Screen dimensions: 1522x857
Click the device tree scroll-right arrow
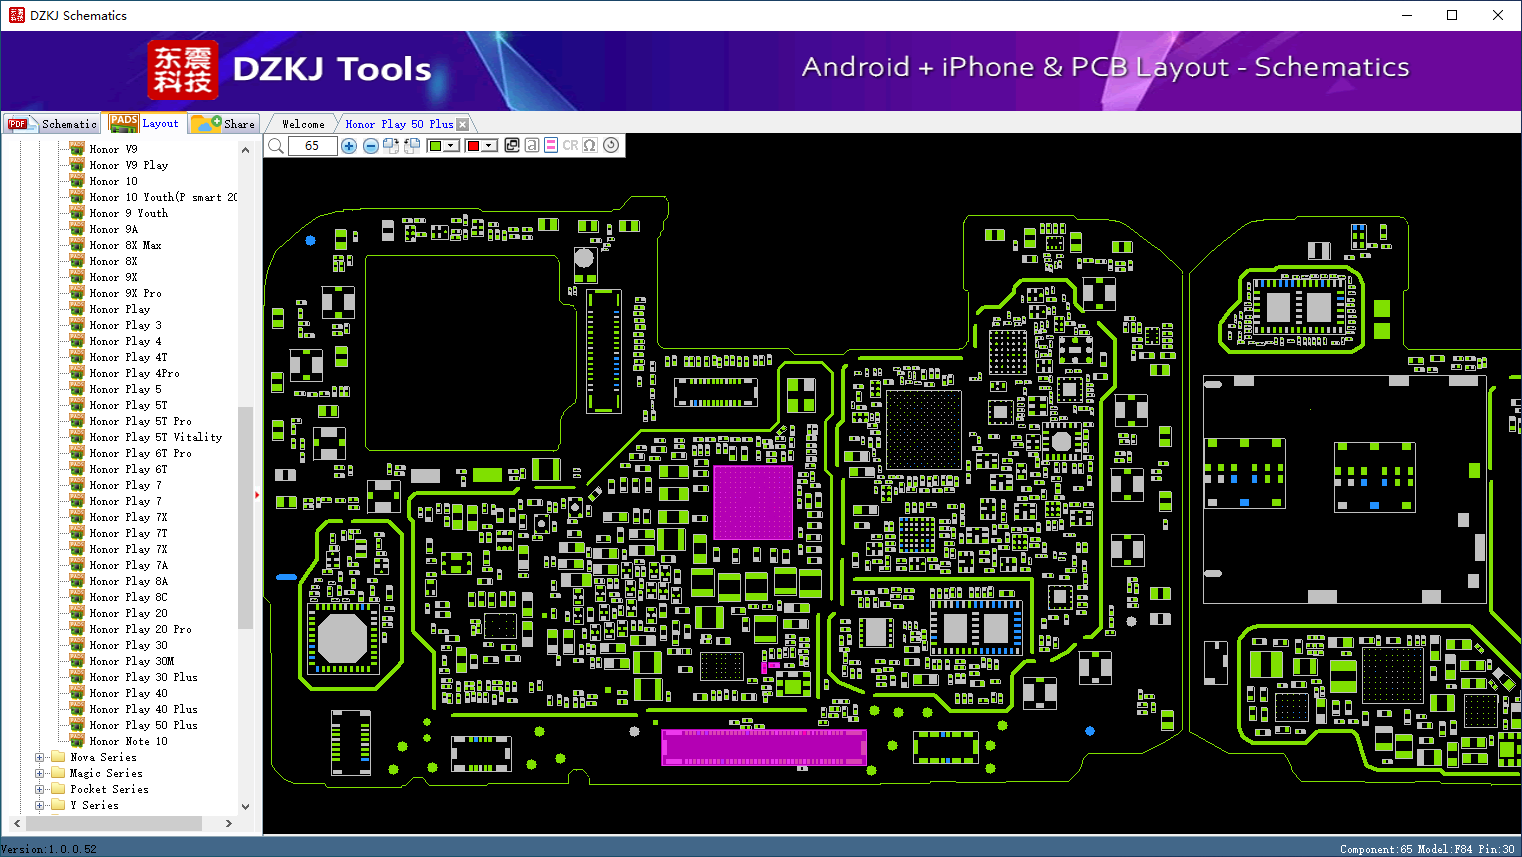229,823
